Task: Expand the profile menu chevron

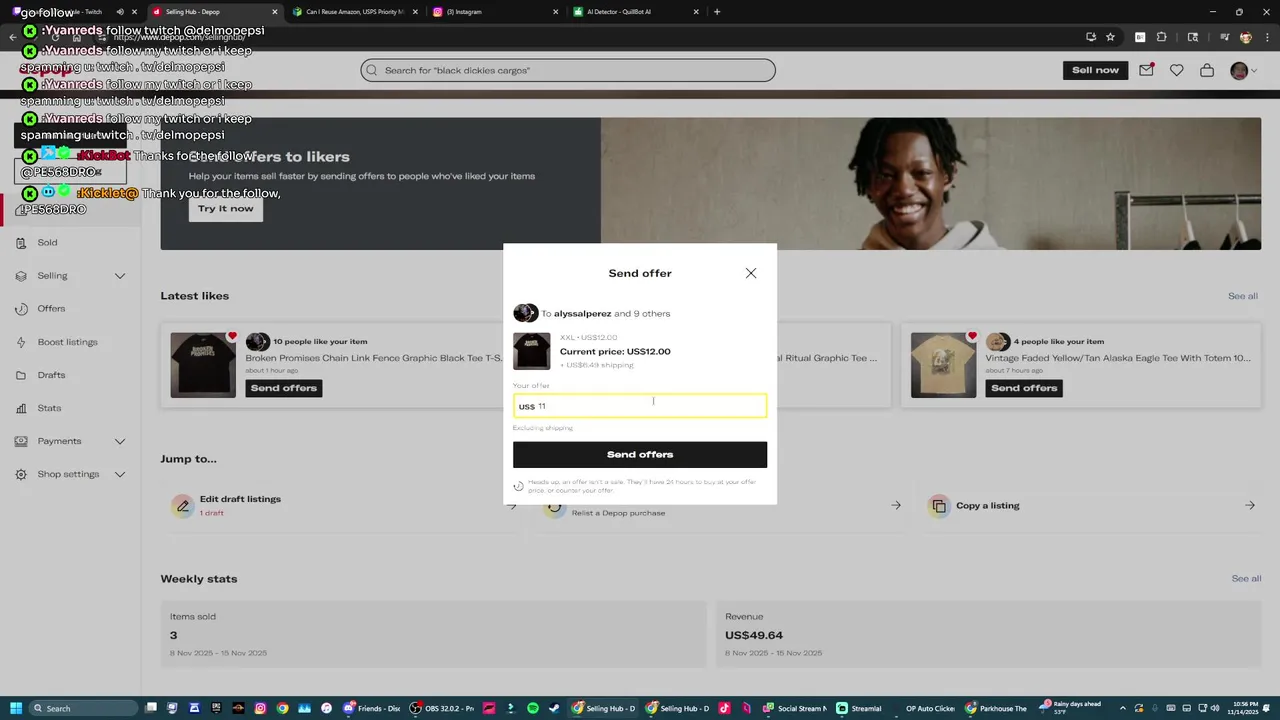Action: point(1254,71)
